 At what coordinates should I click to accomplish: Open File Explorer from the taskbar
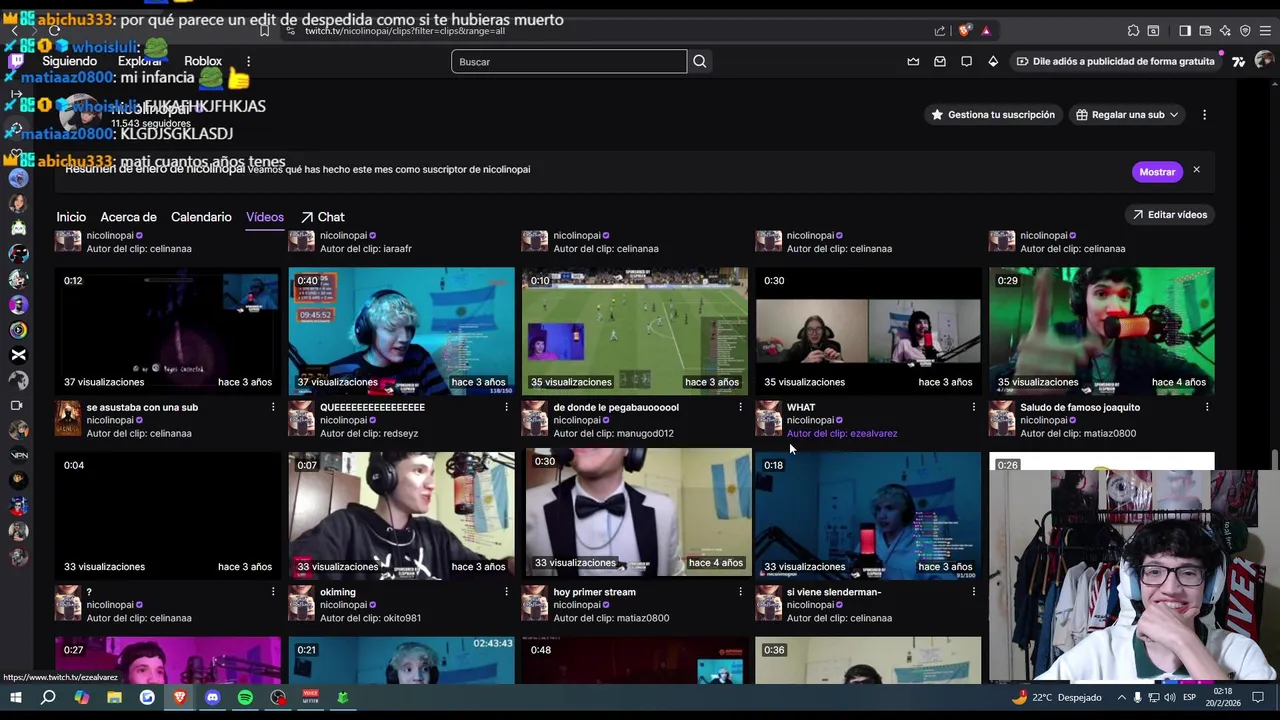click(114, 697)
